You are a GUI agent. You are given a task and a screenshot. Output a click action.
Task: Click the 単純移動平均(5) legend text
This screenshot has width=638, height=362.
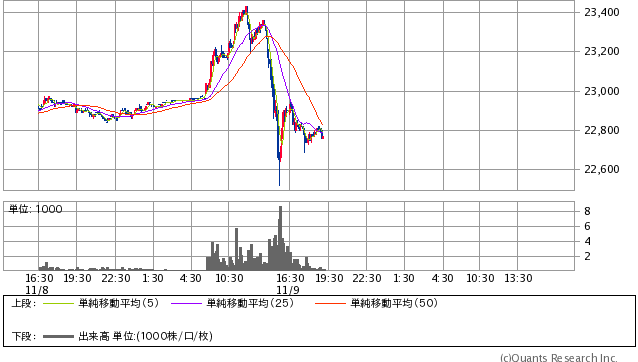click(x=118, y=303)
